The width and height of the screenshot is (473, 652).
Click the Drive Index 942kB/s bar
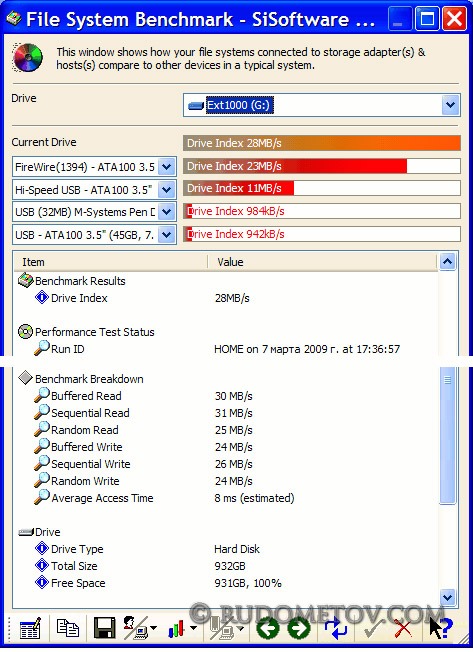point(322,234)
